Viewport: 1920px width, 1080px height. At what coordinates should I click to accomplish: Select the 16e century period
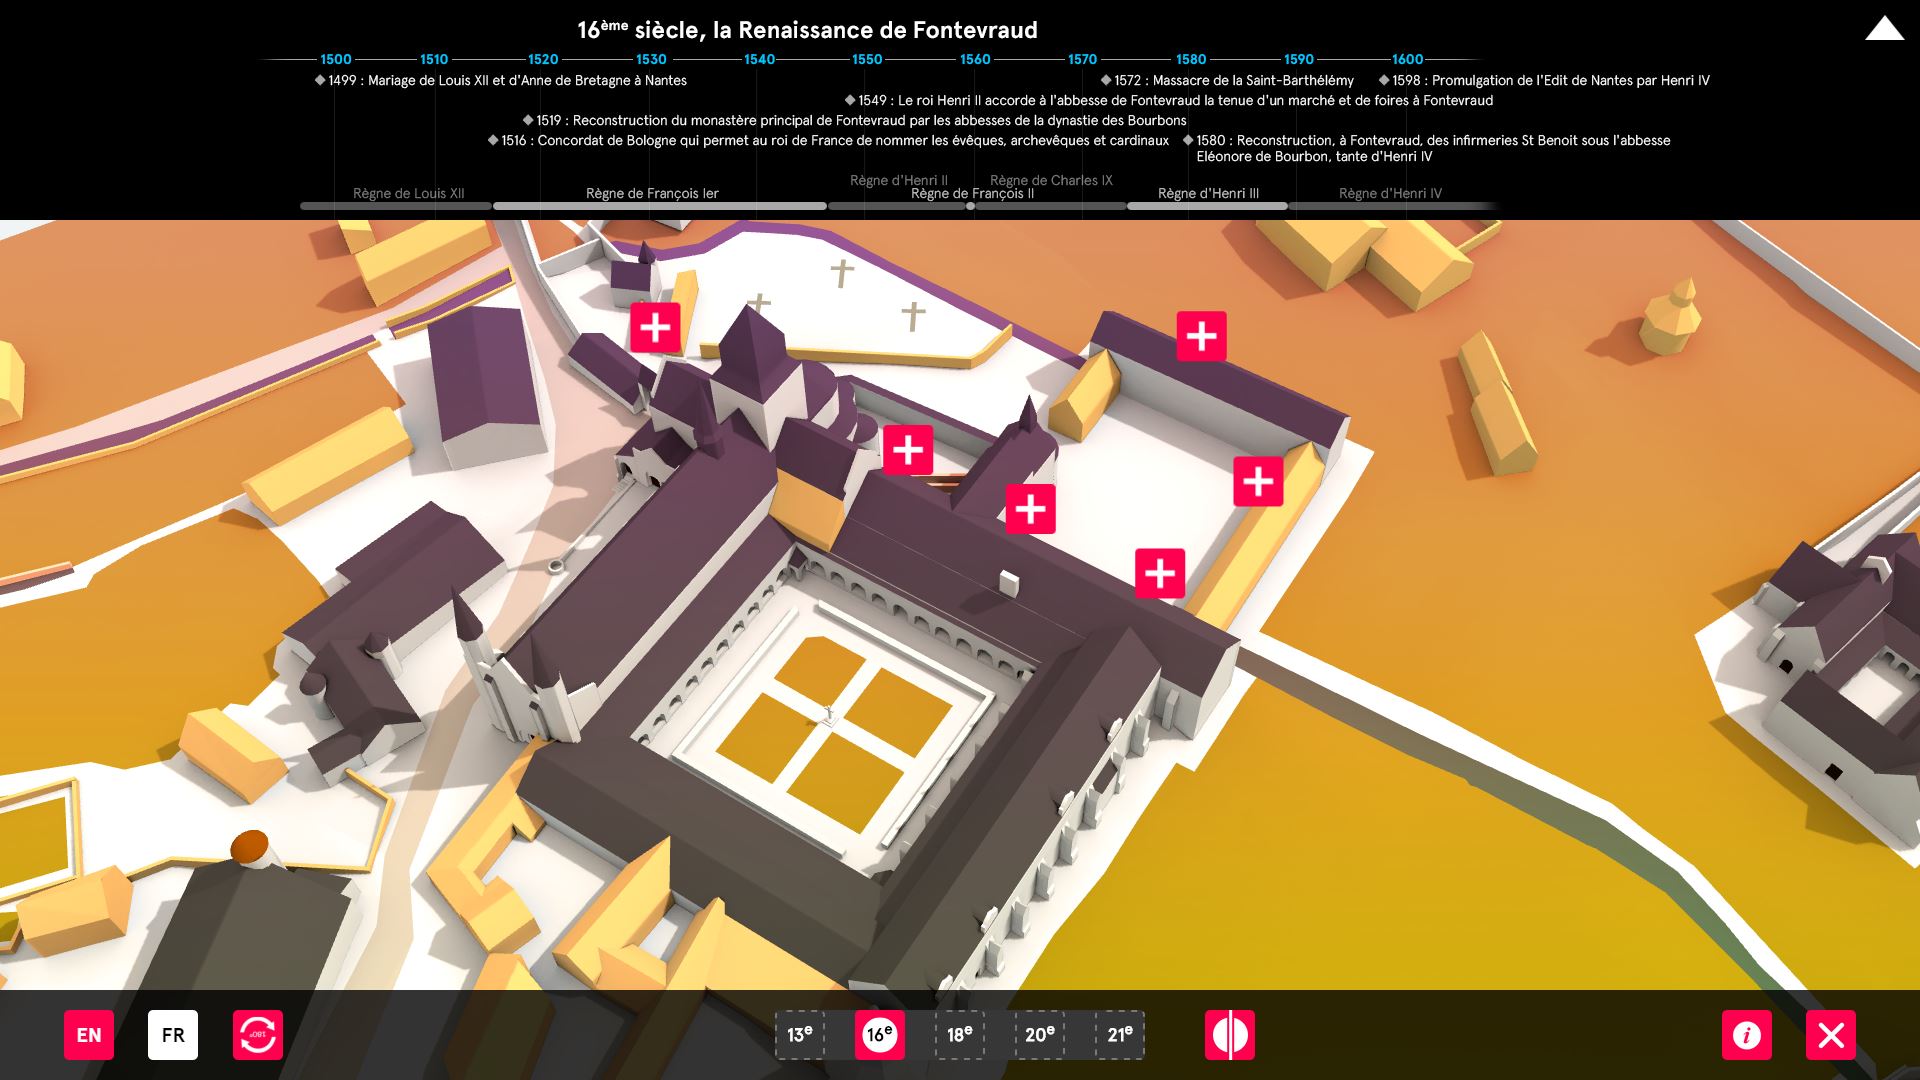880,1035
